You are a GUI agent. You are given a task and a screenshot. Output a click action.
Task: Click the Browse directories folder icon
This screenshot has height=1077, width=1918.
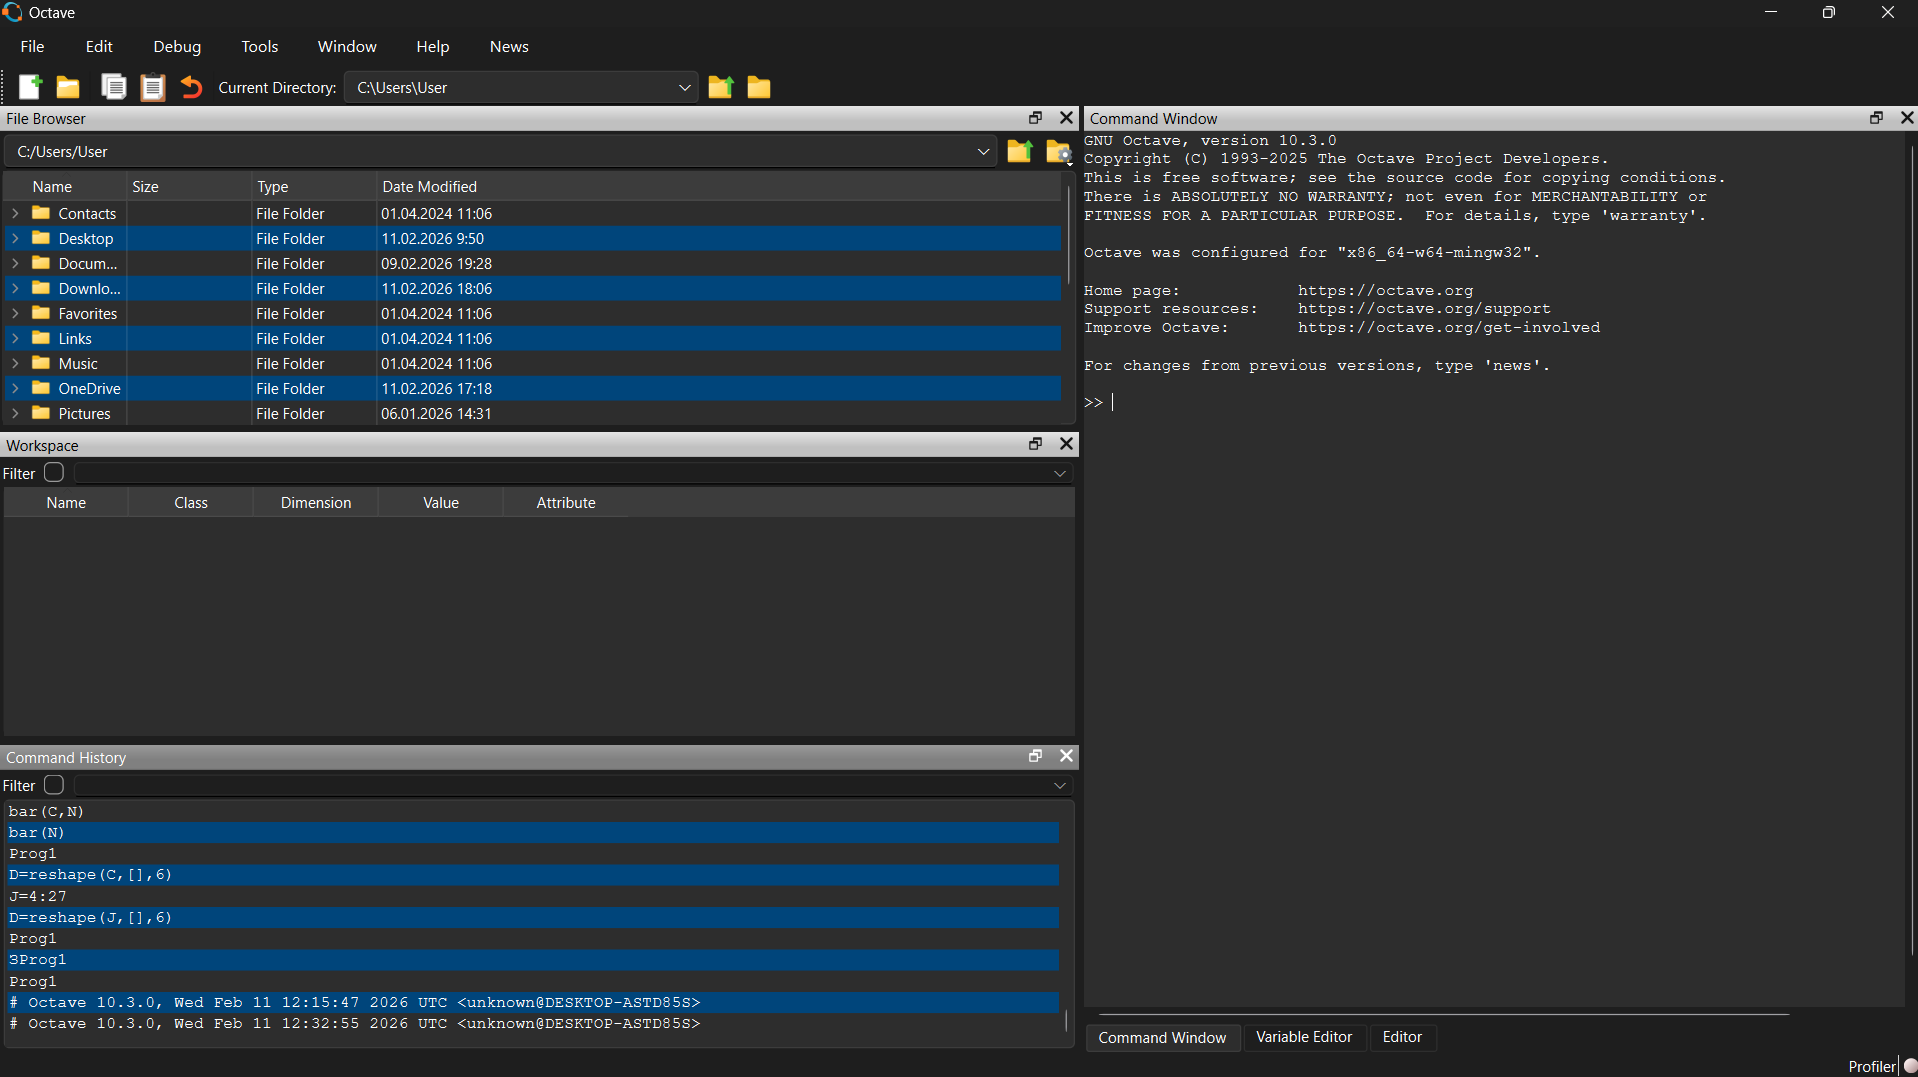pos(759,88)
